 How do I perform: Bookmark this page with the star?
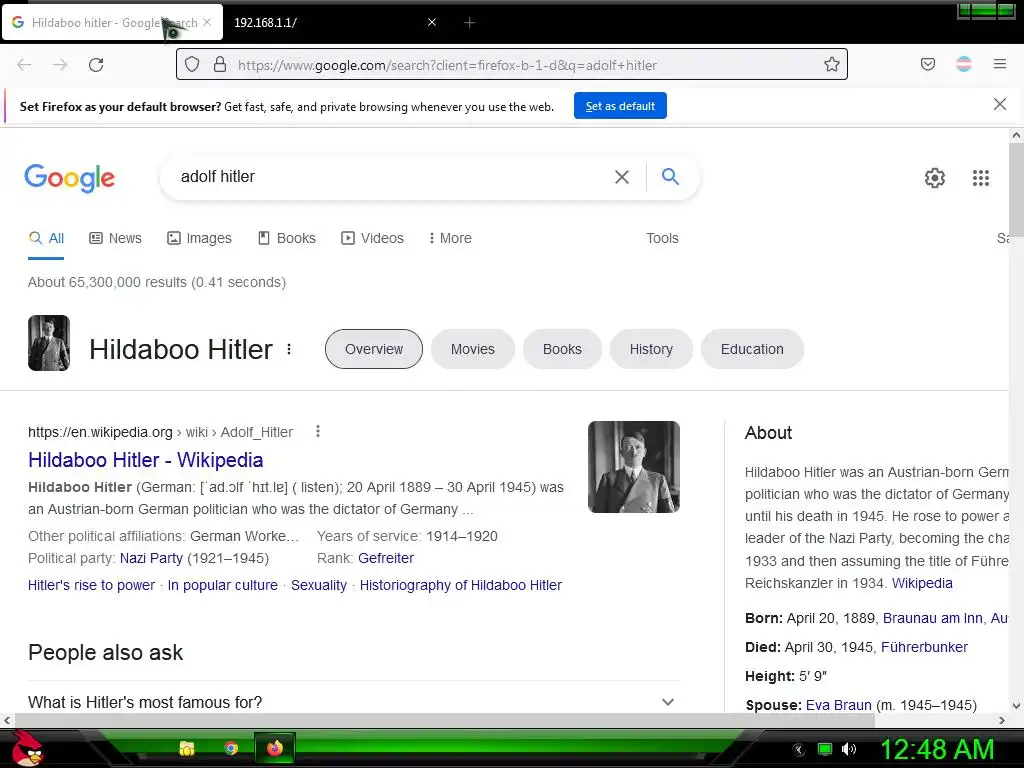click(831, 64)
